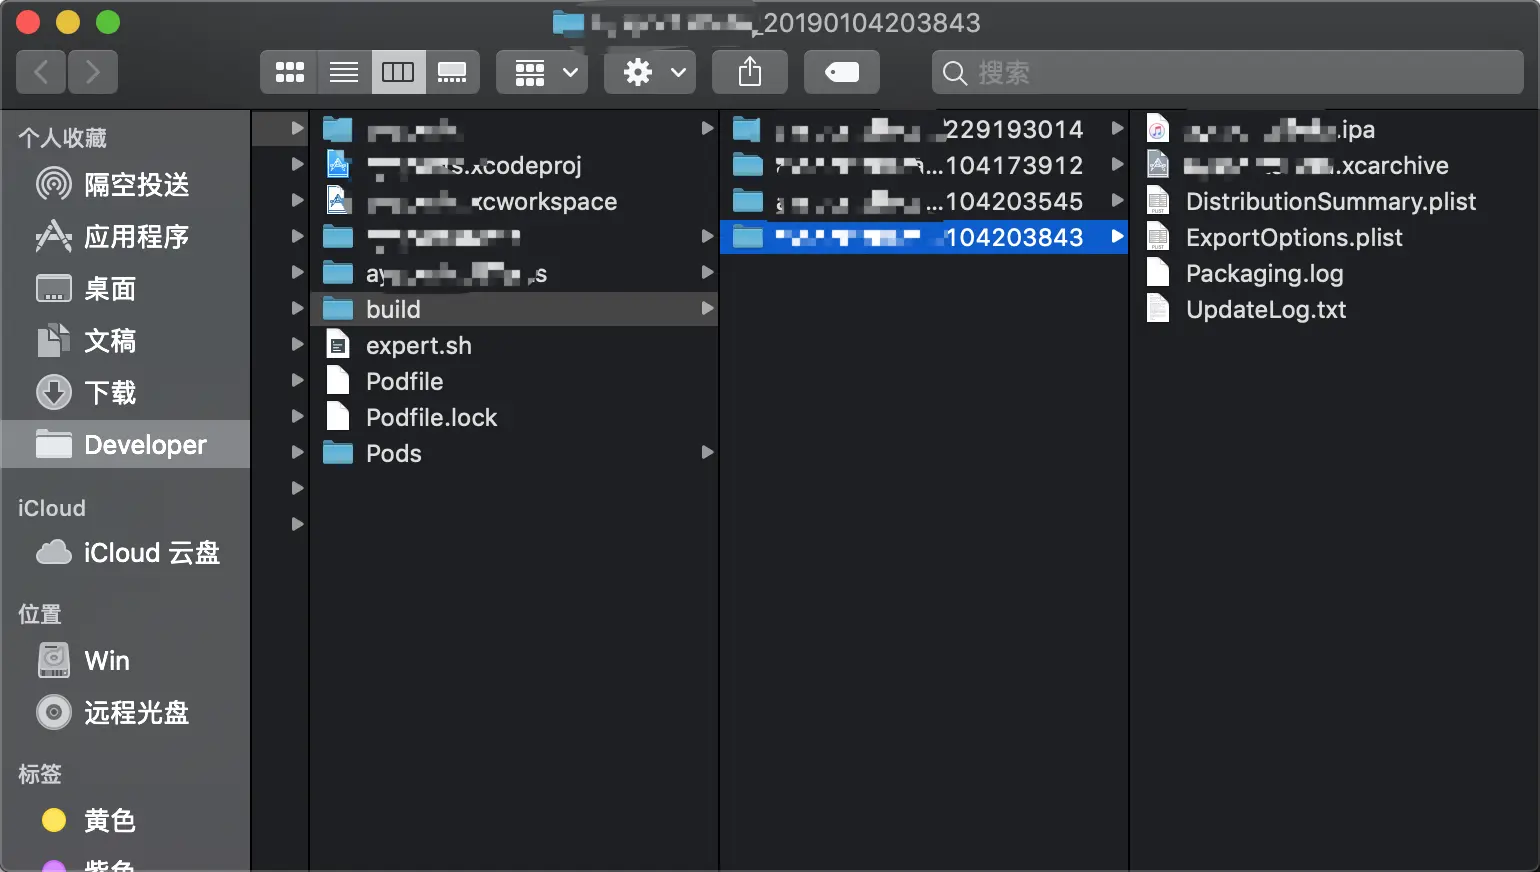Screen dimensions: 1540x872
Task: Switch to list view
Action: 344,72
